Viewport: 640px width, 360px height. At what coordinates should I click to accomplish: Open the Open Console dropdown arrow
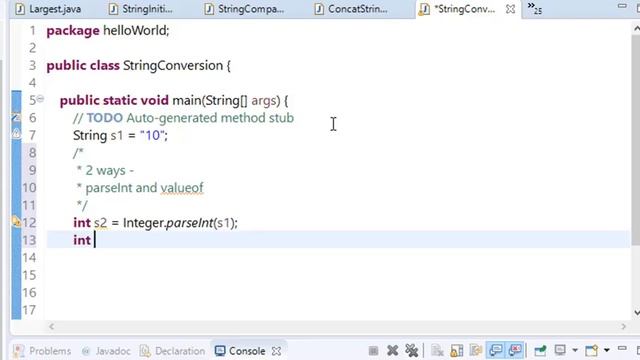click(x=607, y=351)
